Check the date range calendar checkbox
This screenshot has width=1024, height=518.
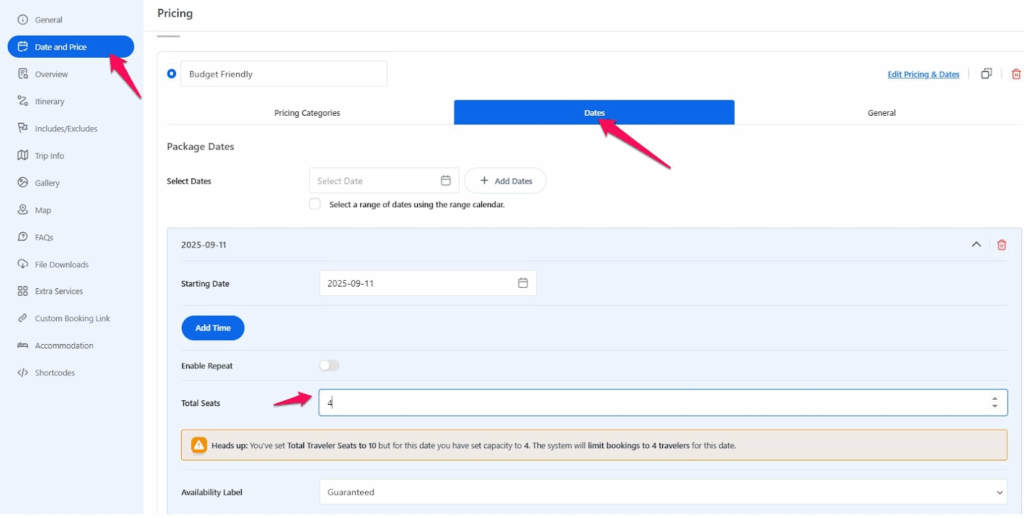315,204
